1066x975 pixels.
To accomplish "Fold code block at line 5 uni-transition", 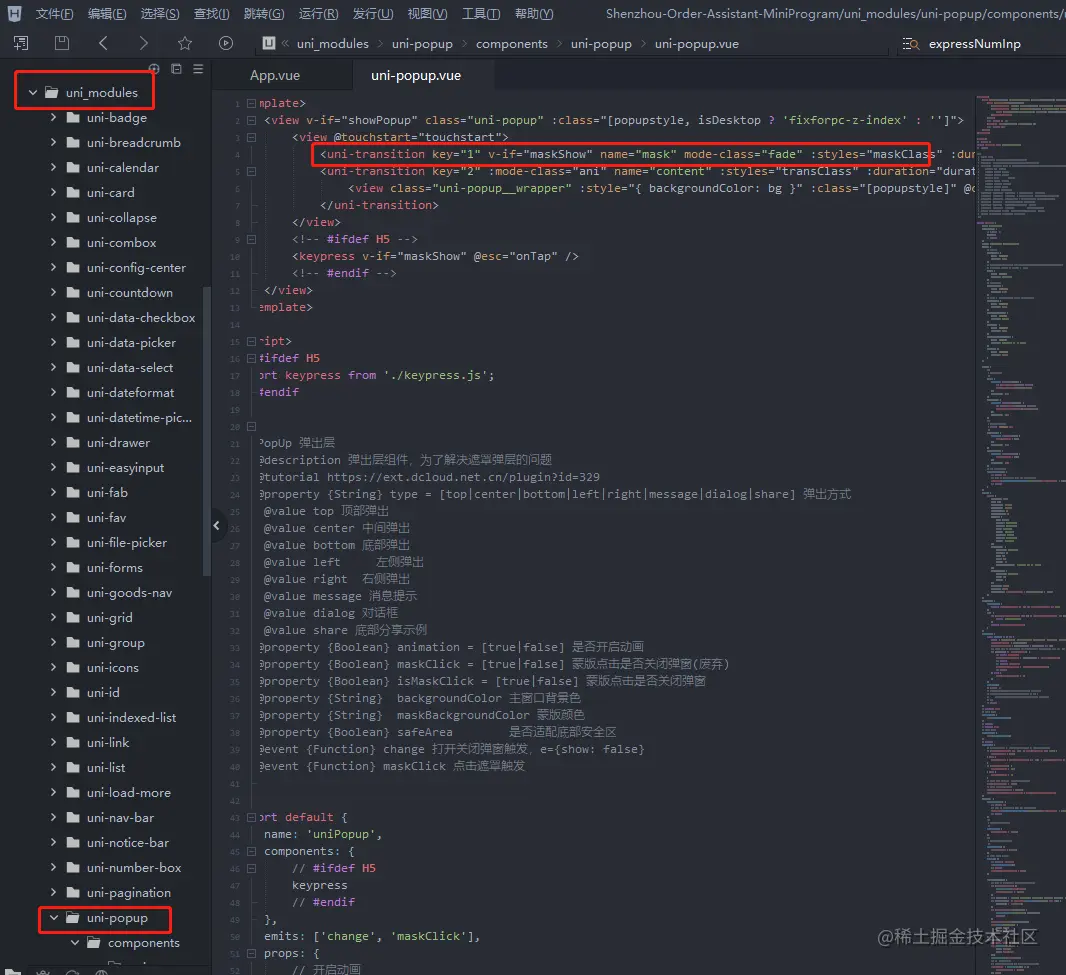I will 251,171.
